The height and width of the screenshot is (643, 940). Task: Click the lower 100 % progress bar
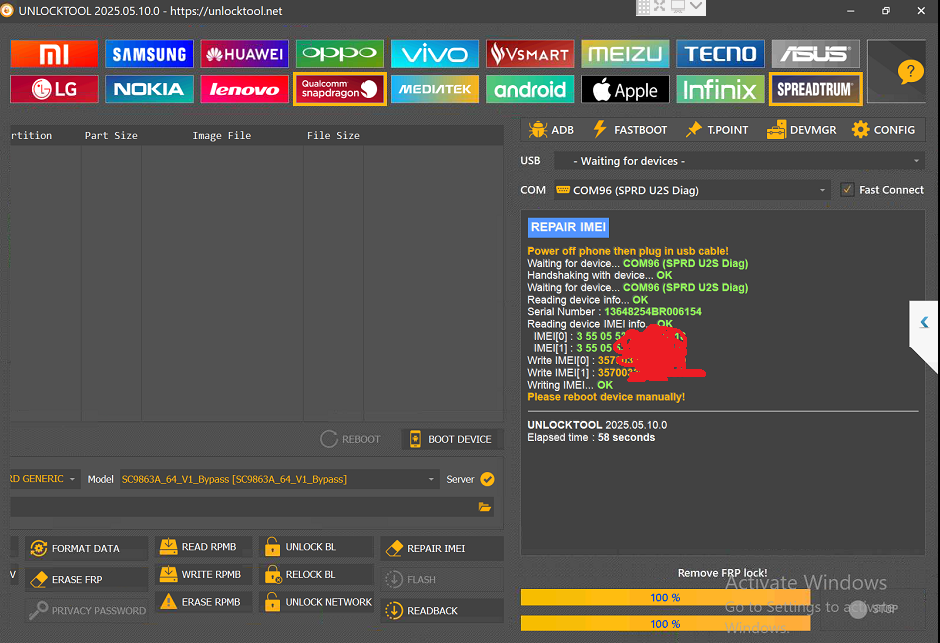pos(665,624)
